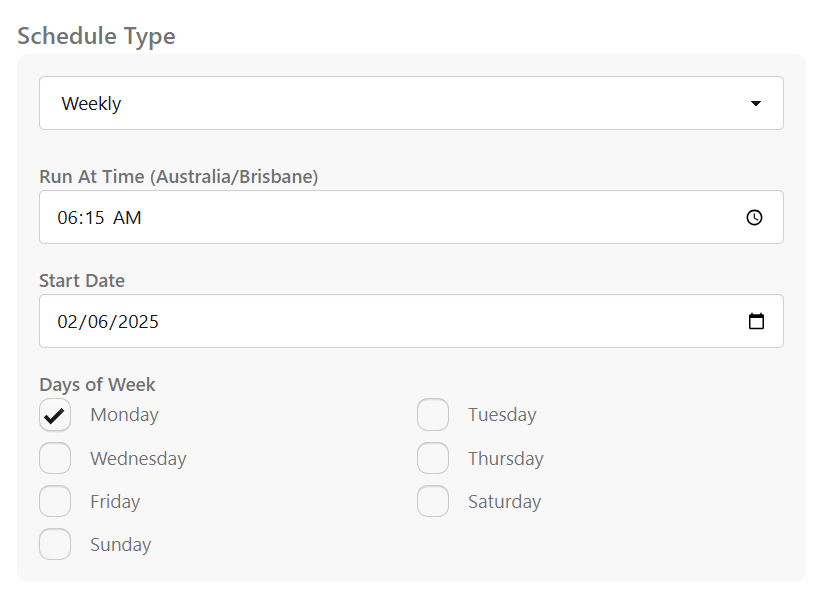The image size is (826, 611).
Task: Click the Sunday label text
Action: pos(120,544)
